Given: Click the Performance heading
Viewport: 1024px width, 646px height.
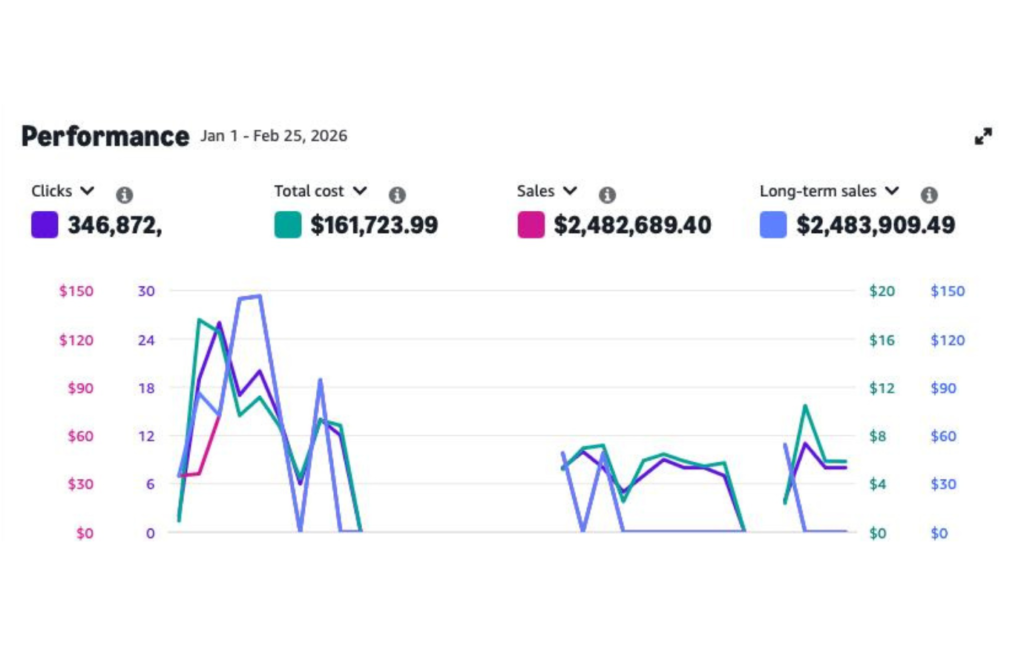Looking at the screenshot, I should [x=105, y=137].
